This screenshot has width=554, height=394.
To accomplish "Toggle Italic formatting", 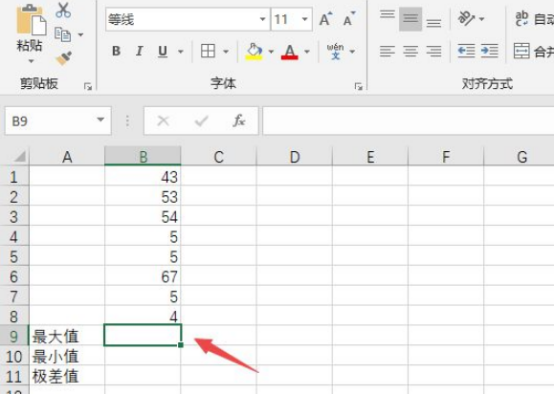I will (x=139, y=51).
